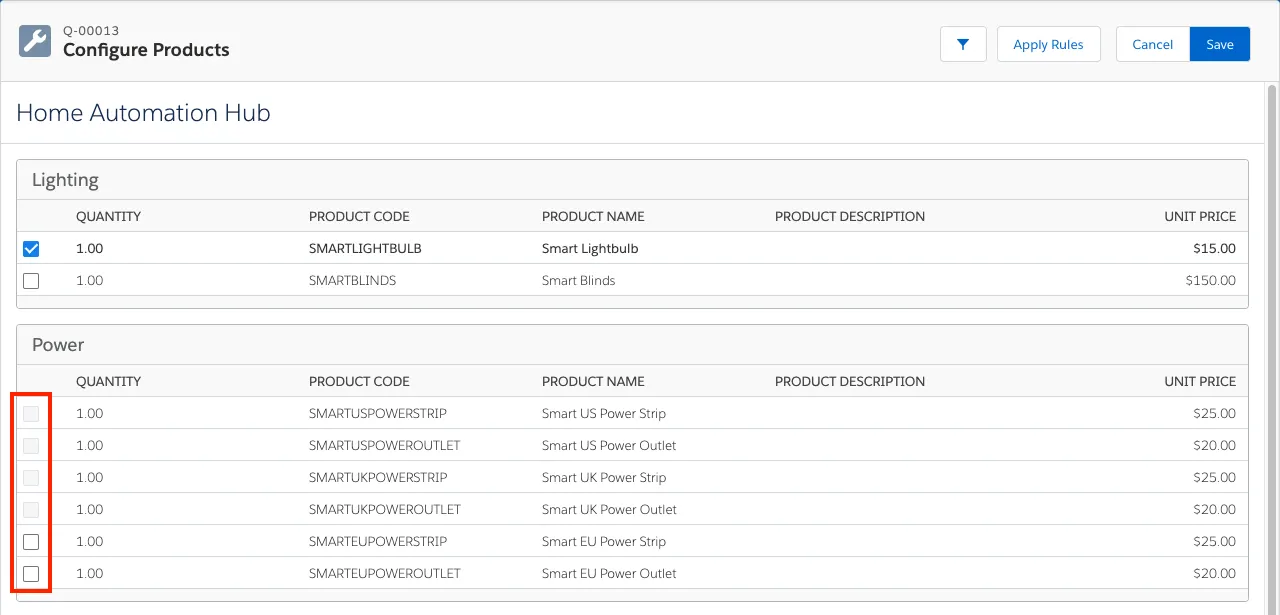Cancel the product configuration
The height and width of the screenshot is (615, 1280).
point(1152,44)
